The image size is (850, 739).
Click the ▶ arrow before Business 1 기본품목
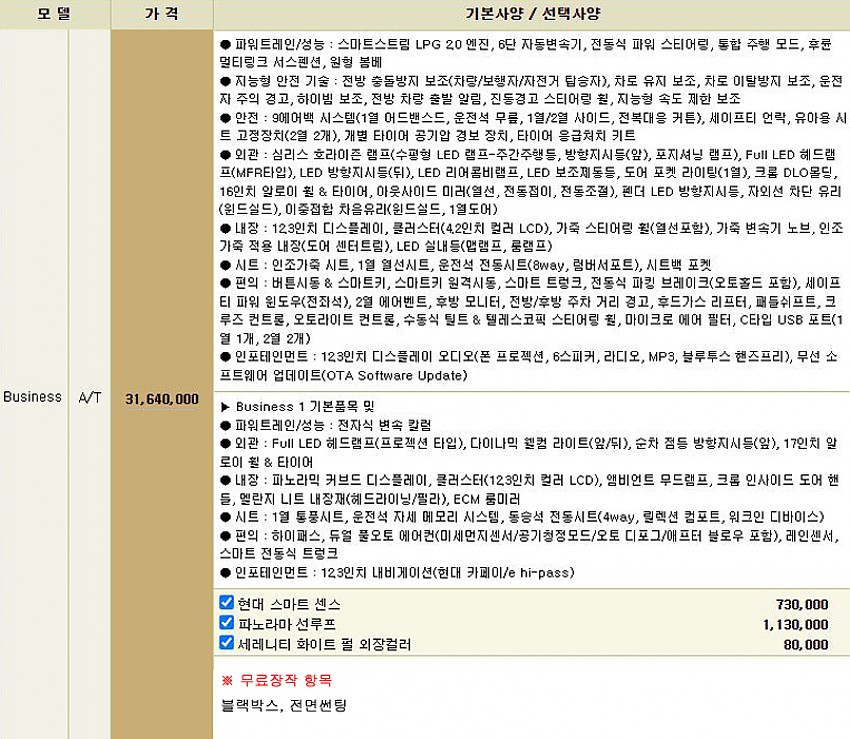click(225, 406)
